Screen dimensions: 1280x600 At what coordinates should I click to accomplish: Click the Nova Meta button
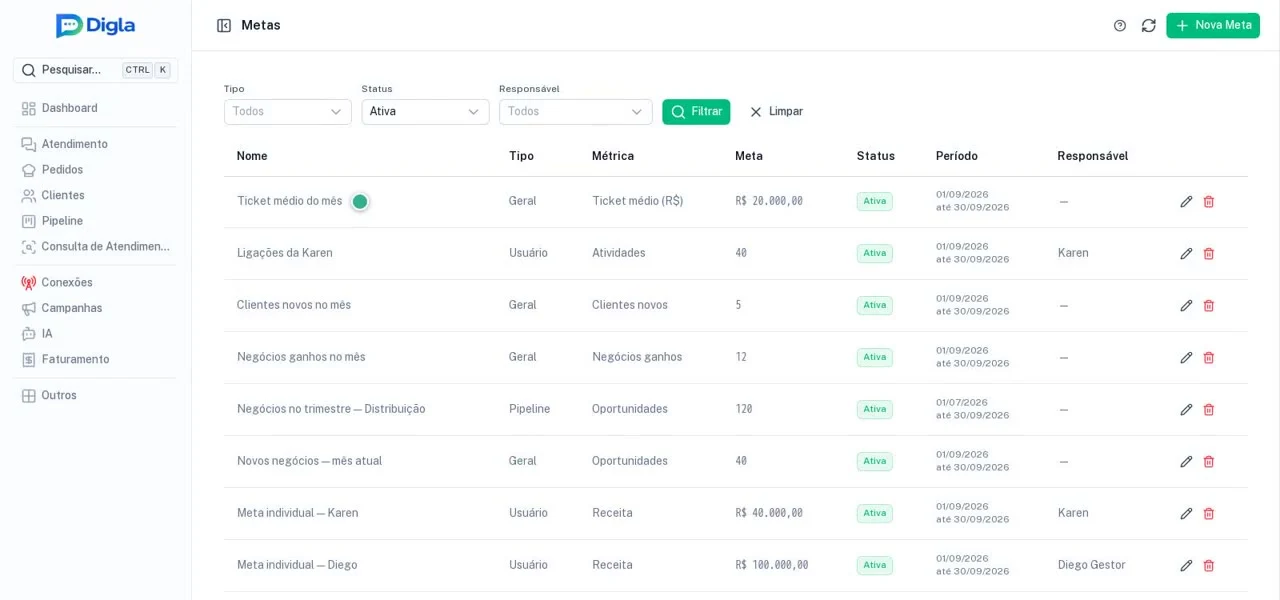[1213, 26]
